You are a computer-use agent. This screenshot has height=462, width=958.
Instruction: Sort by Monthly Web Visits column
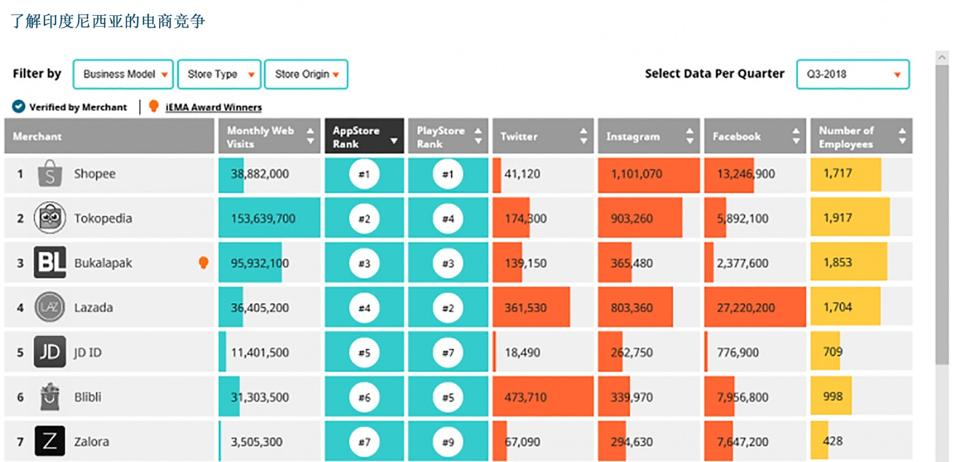coord(269,136)
